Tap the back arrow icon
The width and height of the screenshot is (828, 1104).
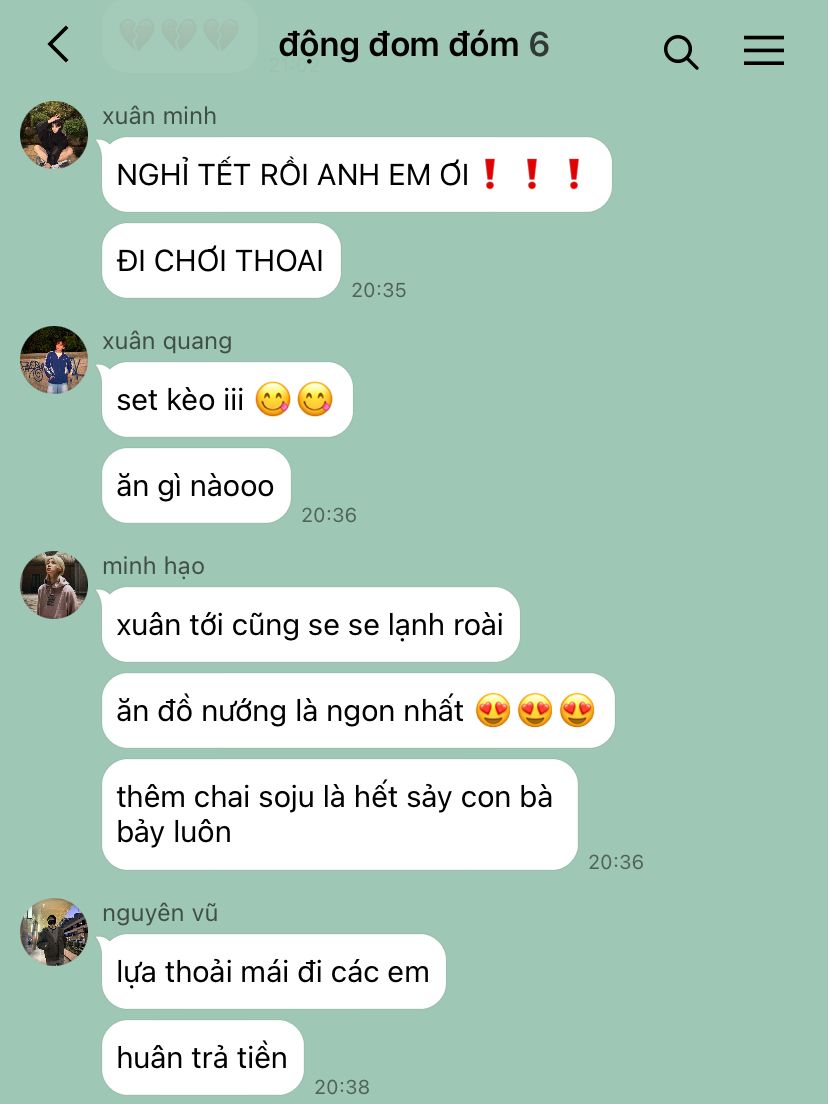(x=58, y=44)
